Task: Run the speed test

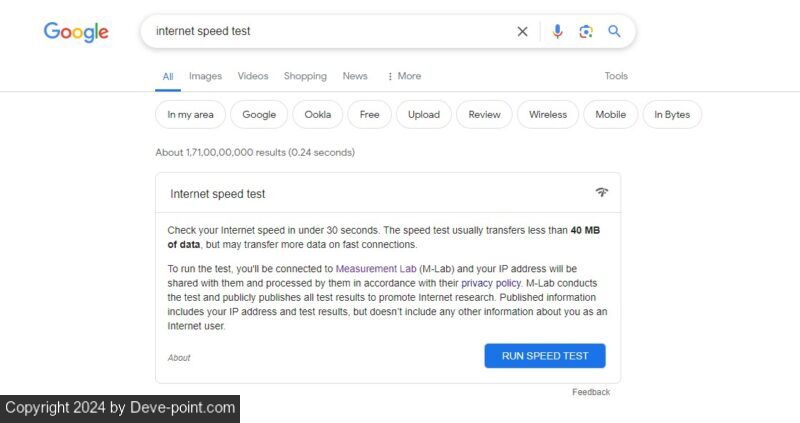Action: pos(545,356)
